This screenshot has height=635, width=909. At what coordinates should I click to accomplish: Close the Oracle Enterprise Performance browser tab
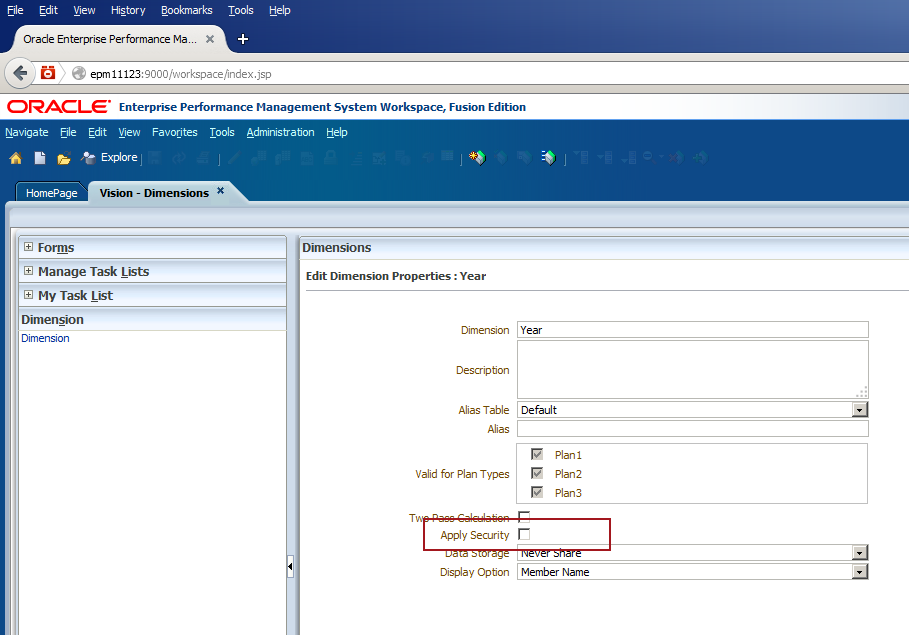(210, 39)
